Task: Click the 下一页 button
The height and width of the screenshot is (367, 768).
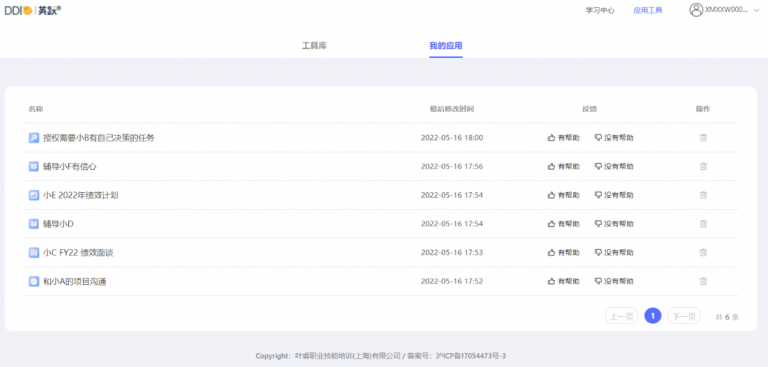Action: (684, 316)
